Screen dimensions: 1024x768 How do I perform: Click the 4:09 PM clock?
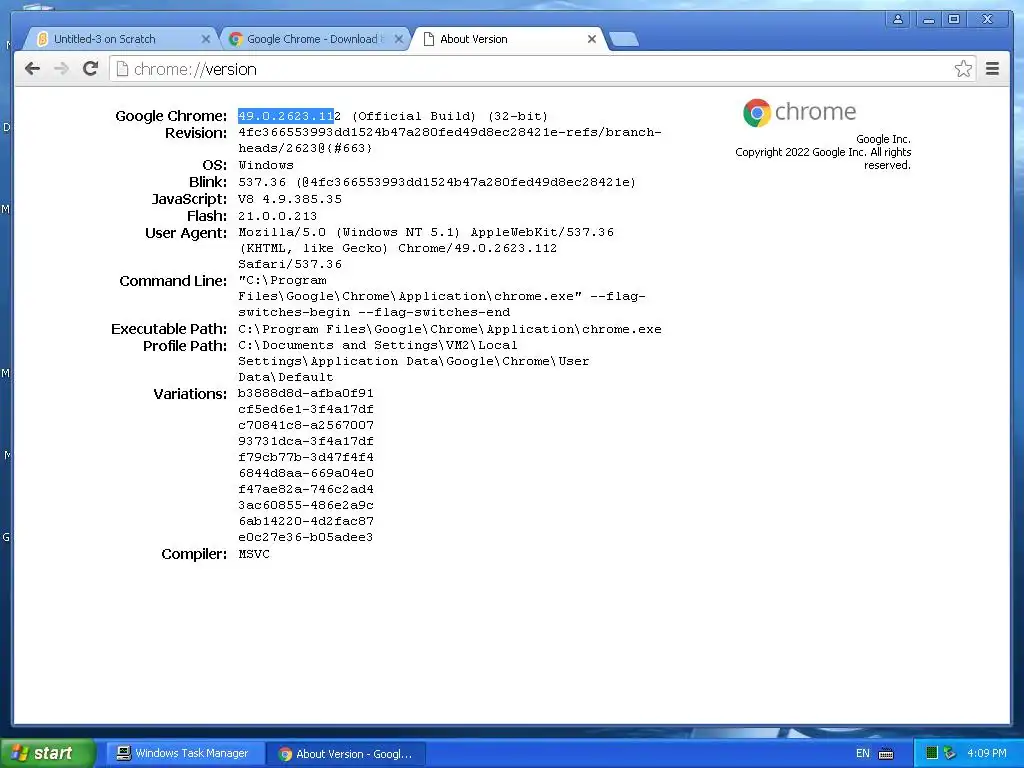pyautogui.click(x=987, y=753)
